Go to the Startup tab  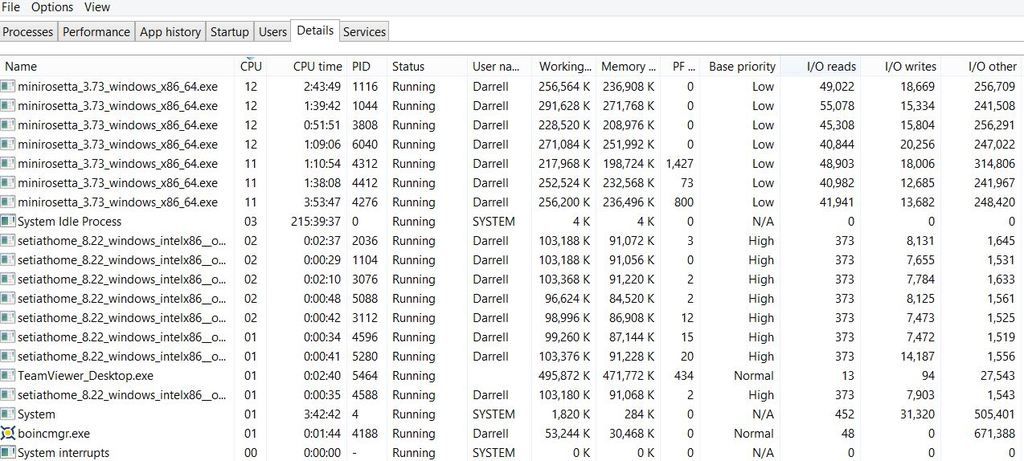[229, 32]
